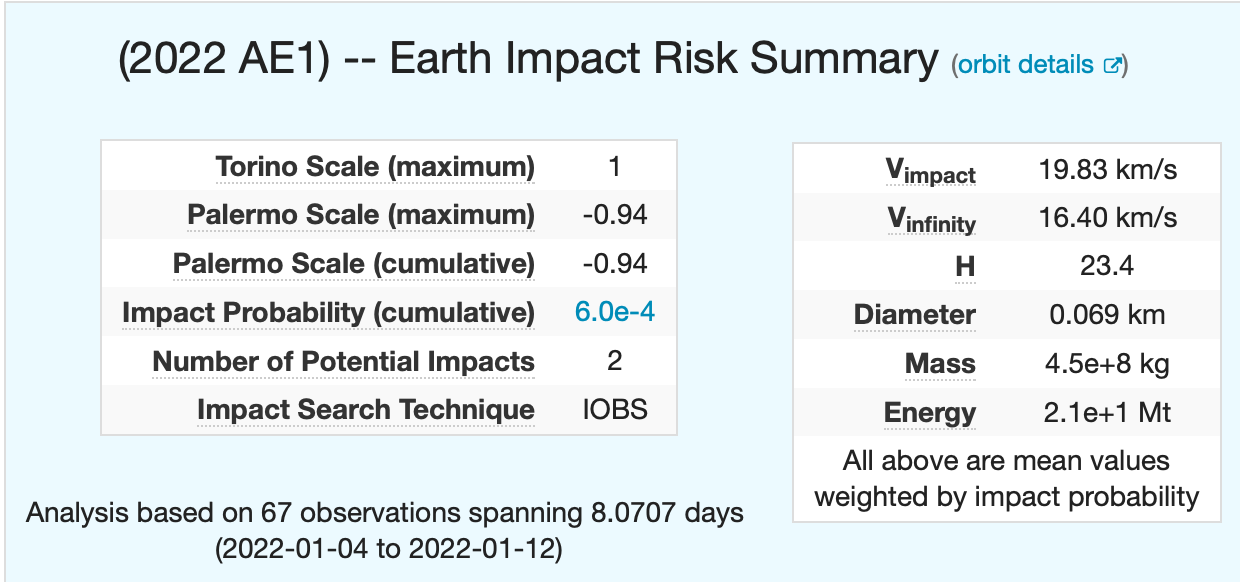Image resolution: width=1240 pixels, height=582 pixels.
Task: Click the Vinfinity label
Action: pos(931,220)
